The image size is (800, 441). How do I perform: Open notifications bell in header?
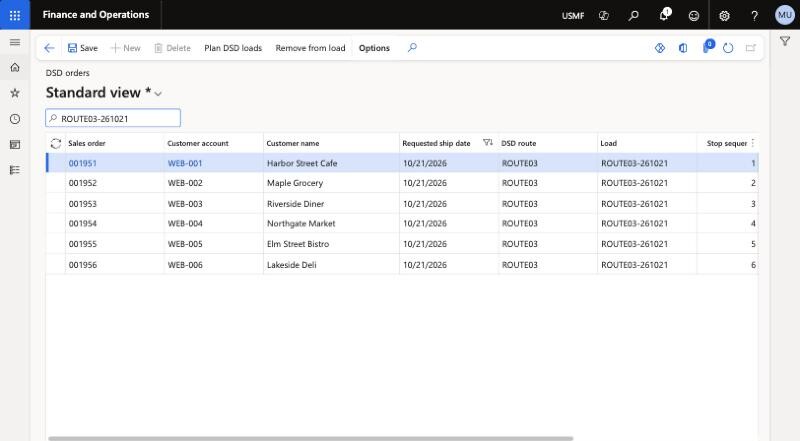(x=664, y=15)
